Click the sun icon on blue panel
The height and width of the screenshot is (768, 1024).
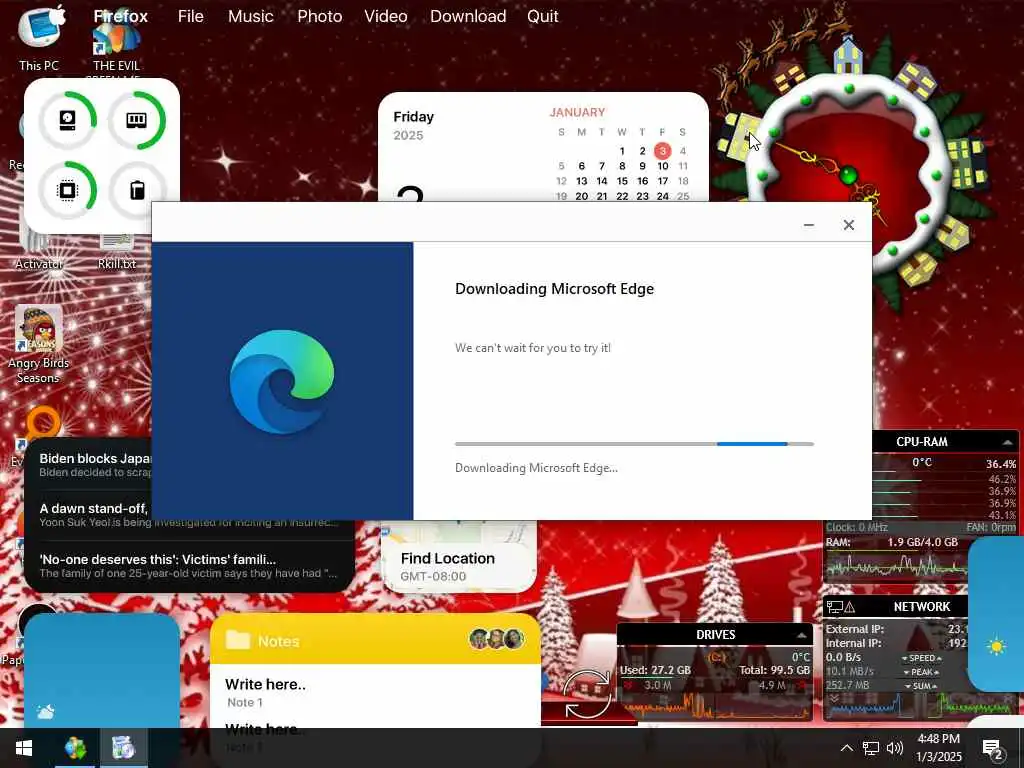[x=997, y=647]
